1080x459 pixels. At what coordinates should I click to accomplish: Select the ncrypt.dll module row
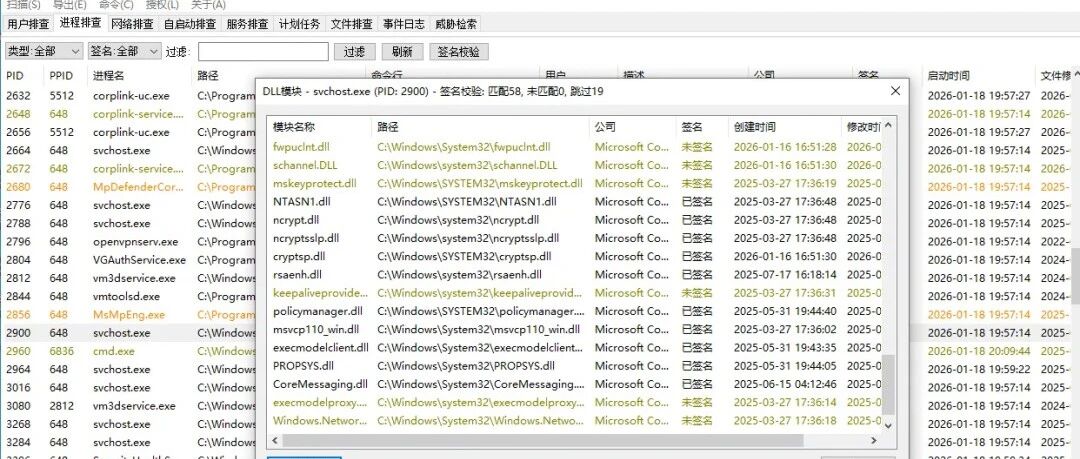point(575,220)
